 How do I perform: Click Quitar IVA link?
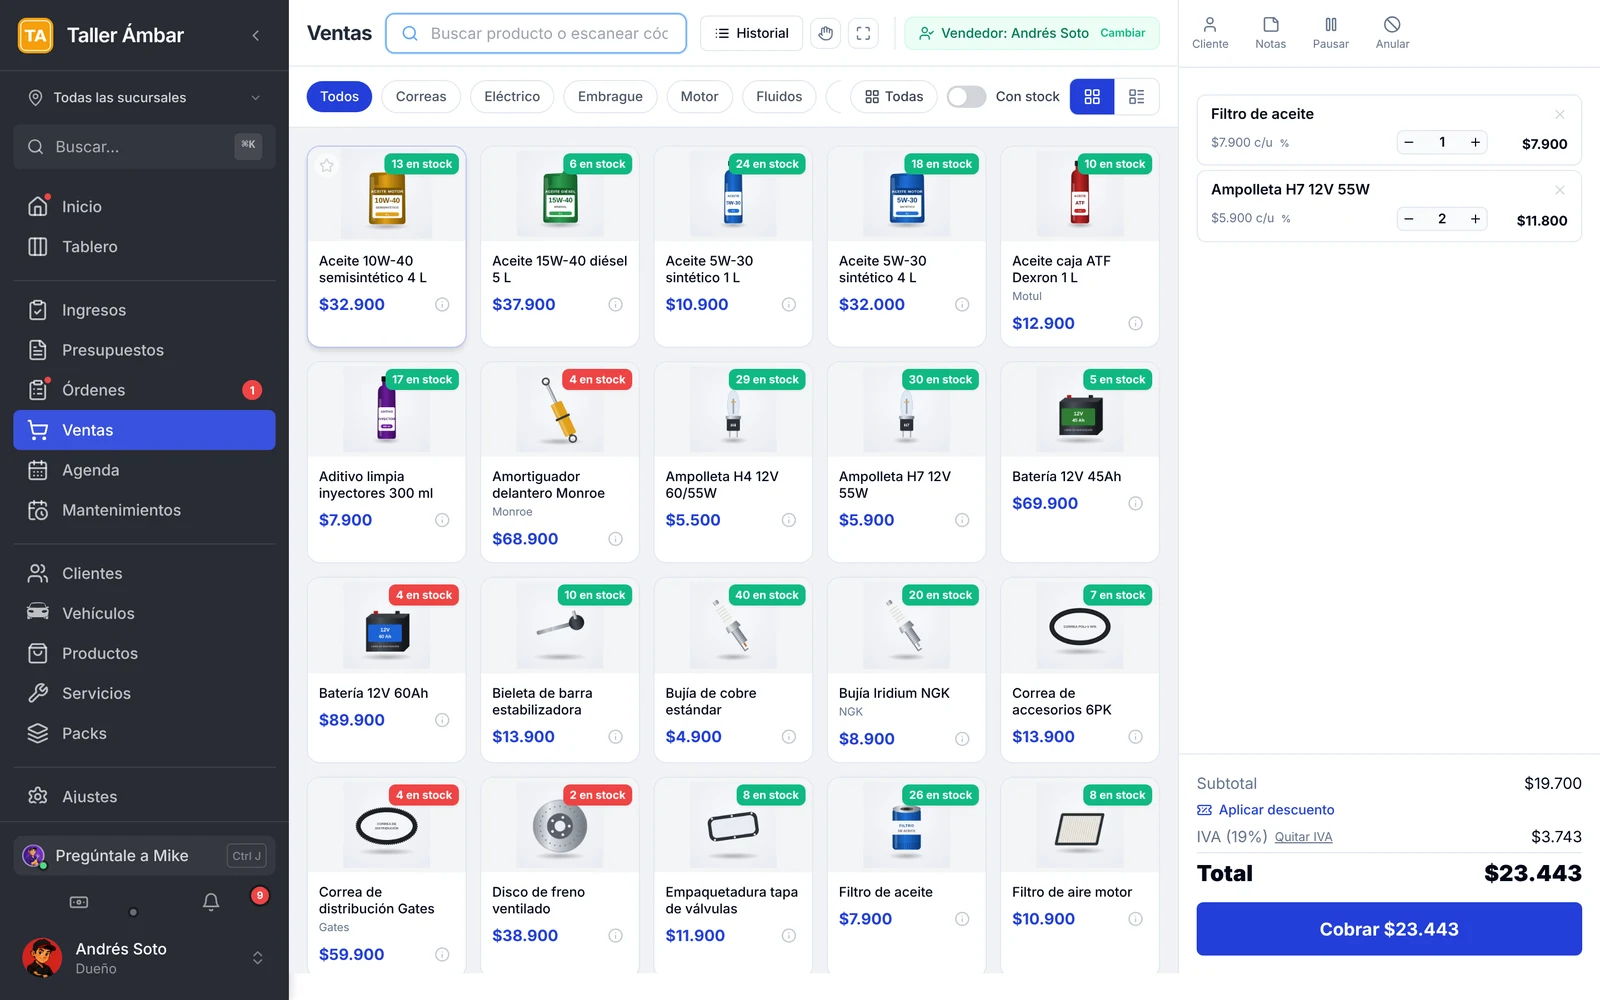[1303, 837]
